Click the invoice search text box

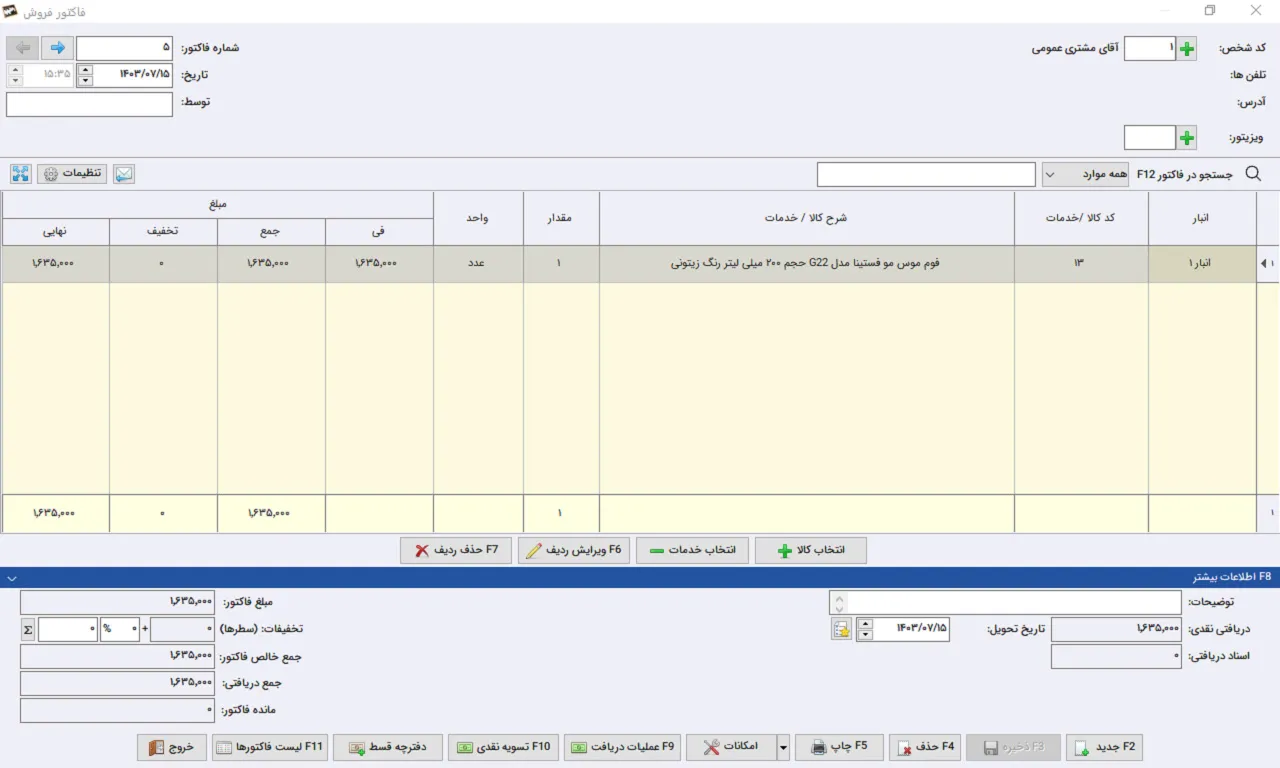926,174
